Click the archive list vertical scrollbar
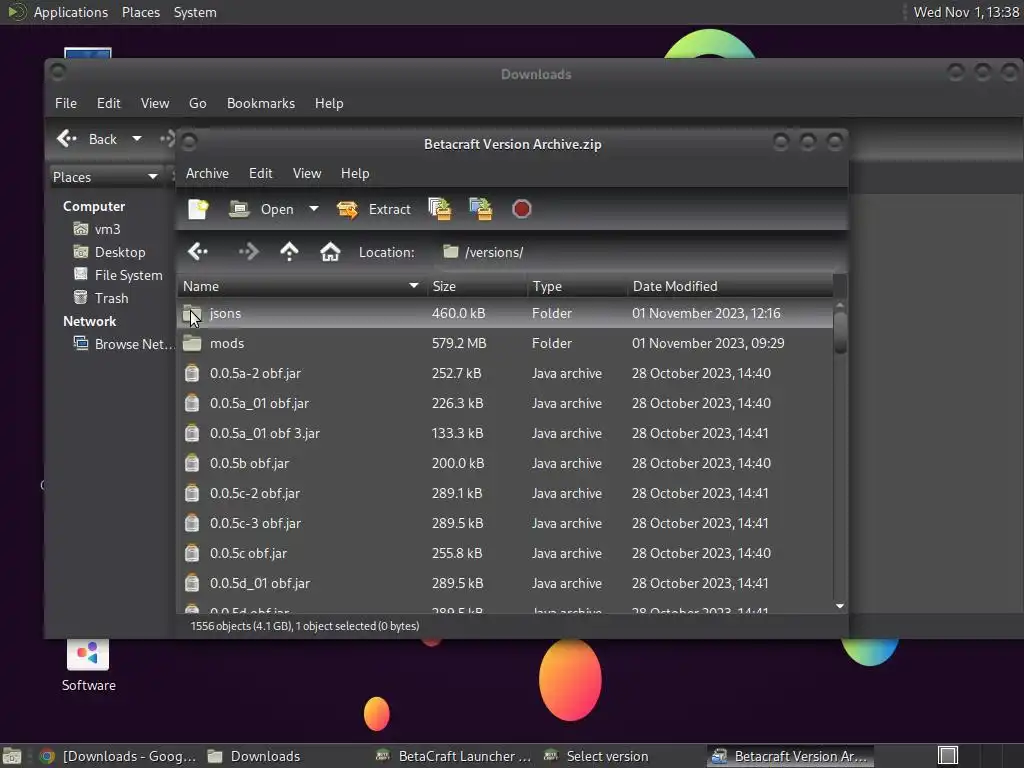This screenshot has width=1024, height=768. [x=840, y=333]
